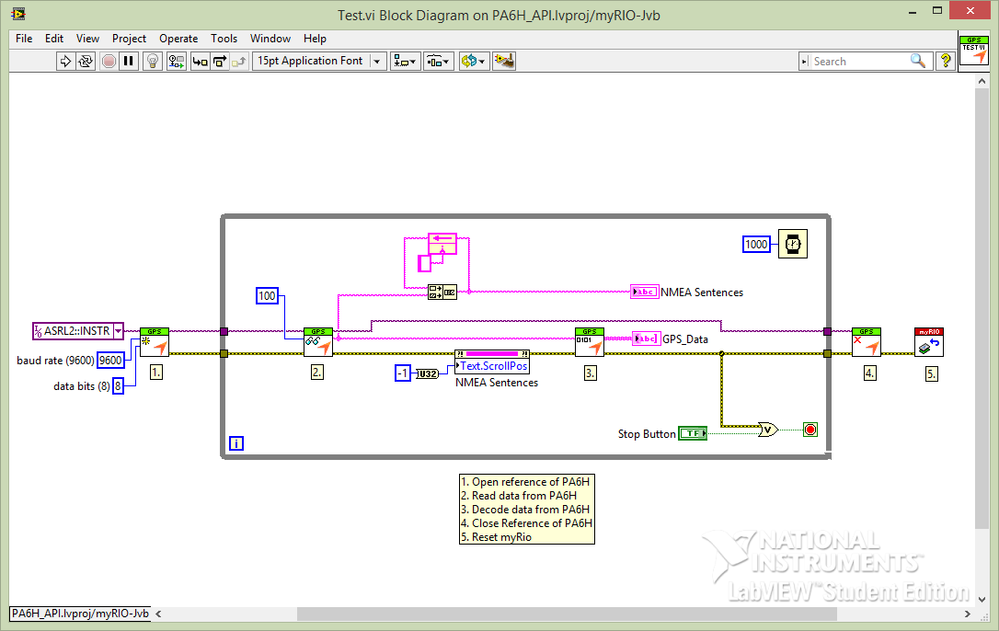Click the vertical scrollbar up arrow
Image resolution: width=999 pixels, height=631 pixels.
click(x=982, y=83)
